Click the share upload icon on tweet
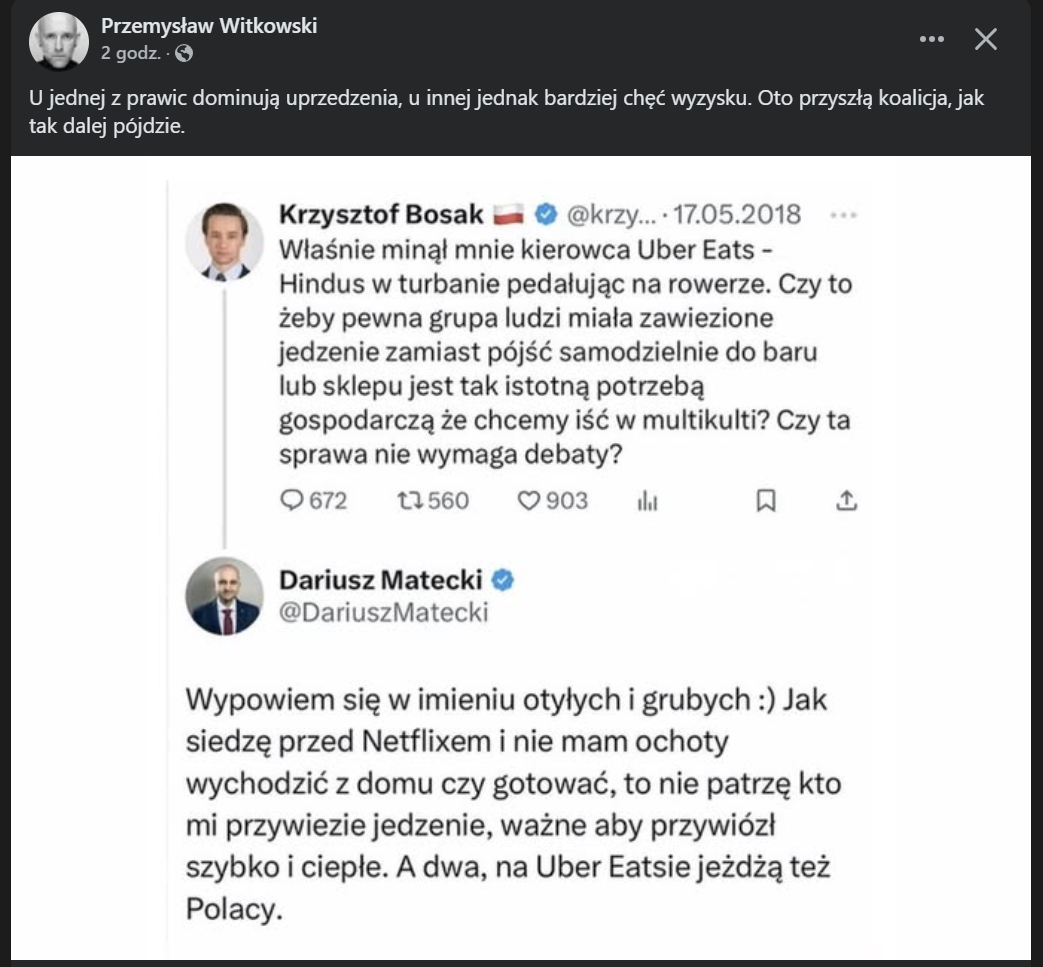 pos(846,500)
